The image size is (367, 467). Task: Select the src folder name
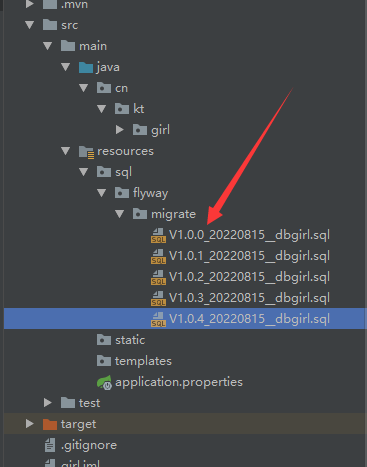[x=70, y=25]
